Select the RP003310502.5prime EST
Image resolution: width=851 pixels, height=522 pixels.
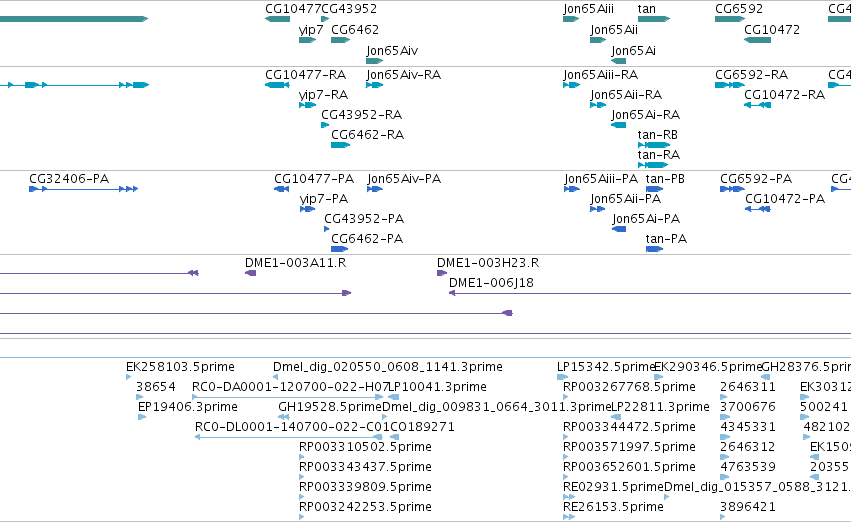(x=302, y=457)
